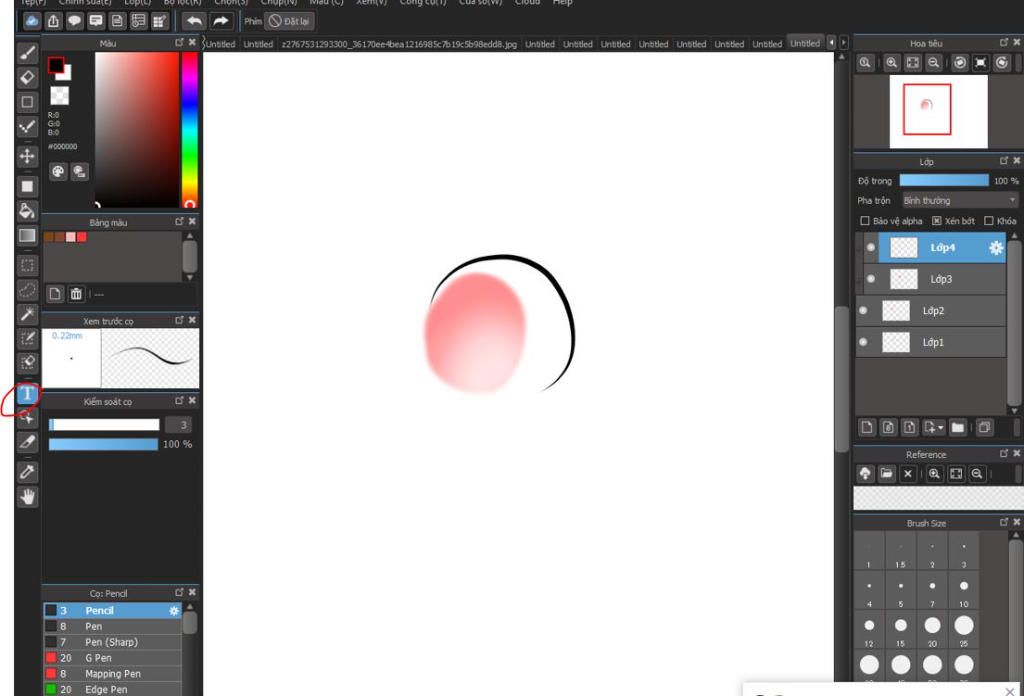Select the Hand pan tool
This screenshot has width=1024, height=696.
pyautogui.click(x=27, y=497)
